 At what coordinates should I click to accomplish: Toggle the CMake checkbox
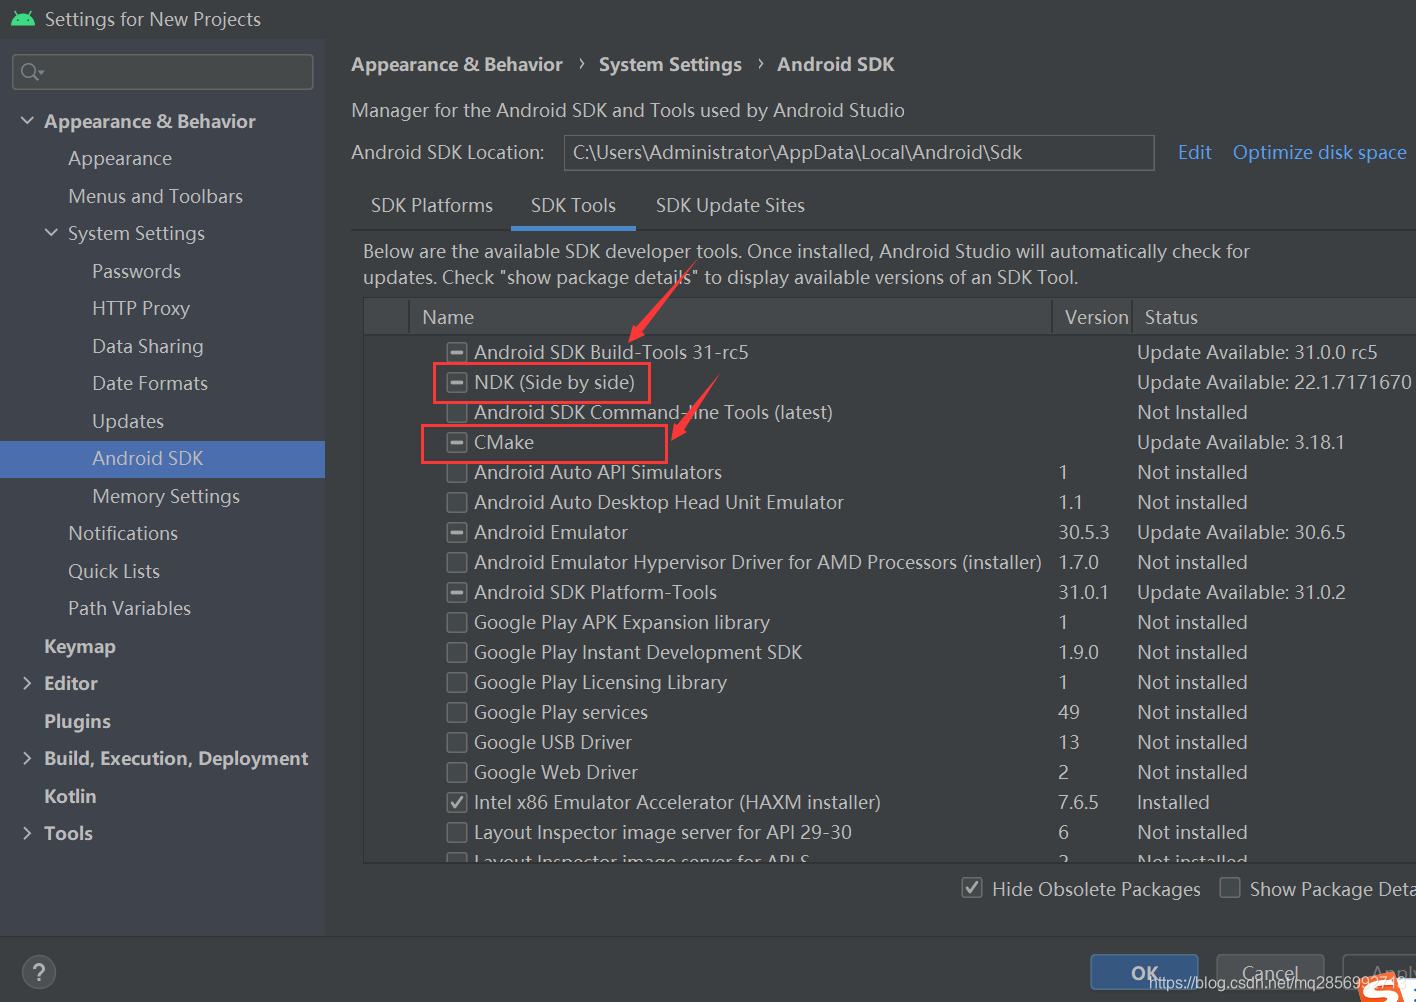coord(457,442)
